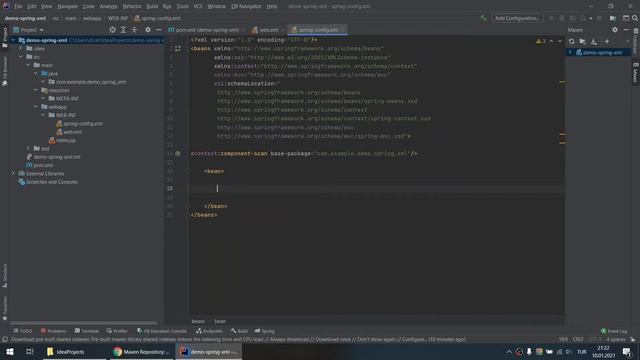Open Maven Repository Chrome window from taskbar
The height and width of the screenshot is (360, 640).
click(142, 351)
